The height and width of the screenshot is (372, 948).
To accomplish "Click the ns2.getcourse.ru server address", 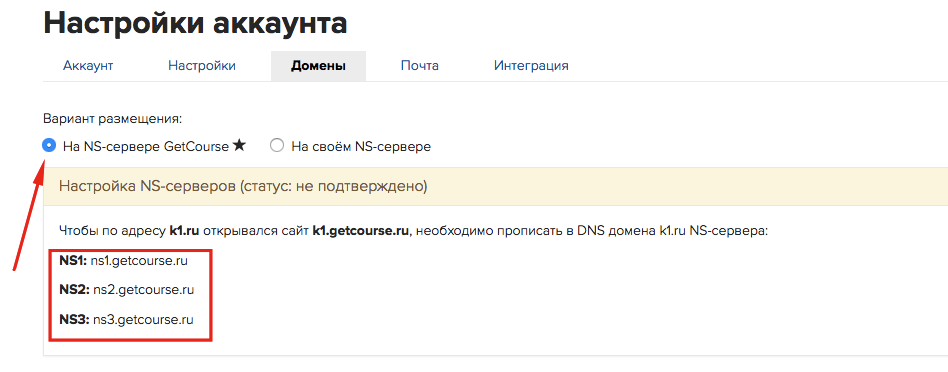I will pyautogui.click(x=143, y=290).
